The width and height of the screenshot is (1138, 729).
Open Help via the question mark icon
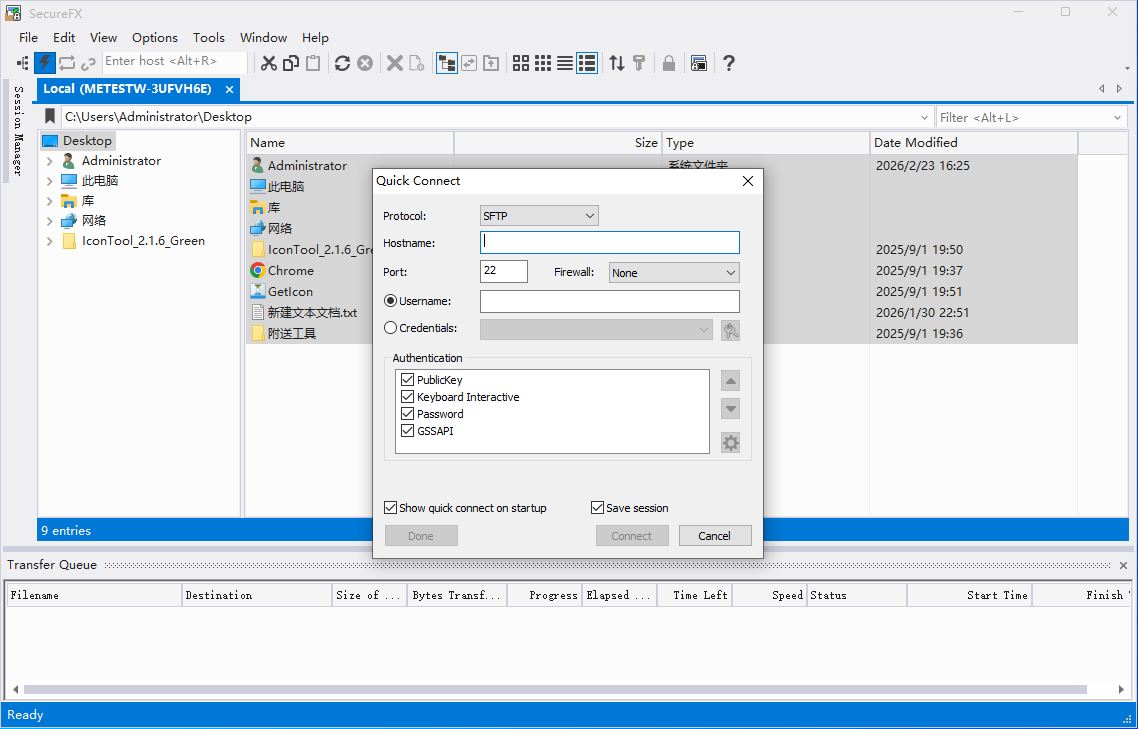(729, 63)
